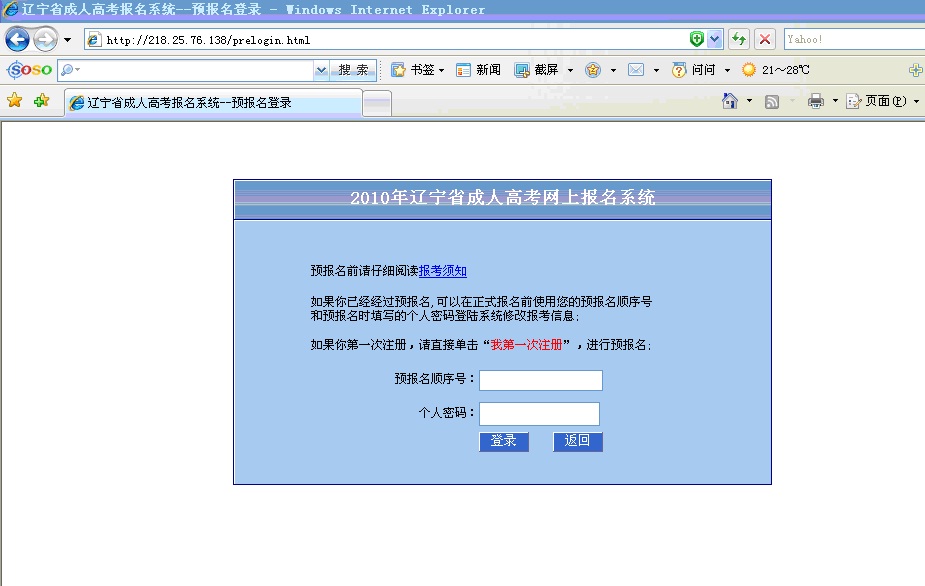
Task: Click the Refresh page icon
Action: tap(739, 40)
